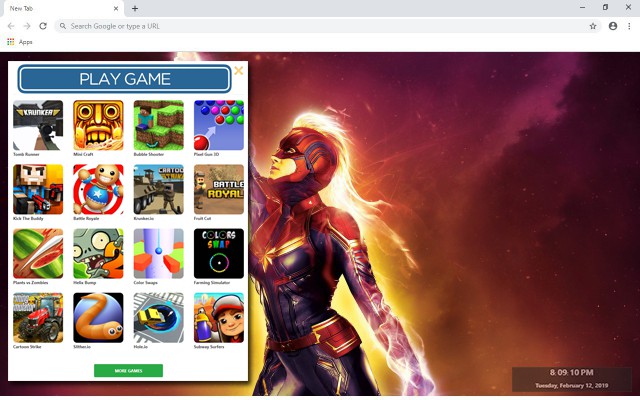The width and height of the screenshot is (640, 400).
Task: Minimize the Chrome window
Action: tap(582, 7)
